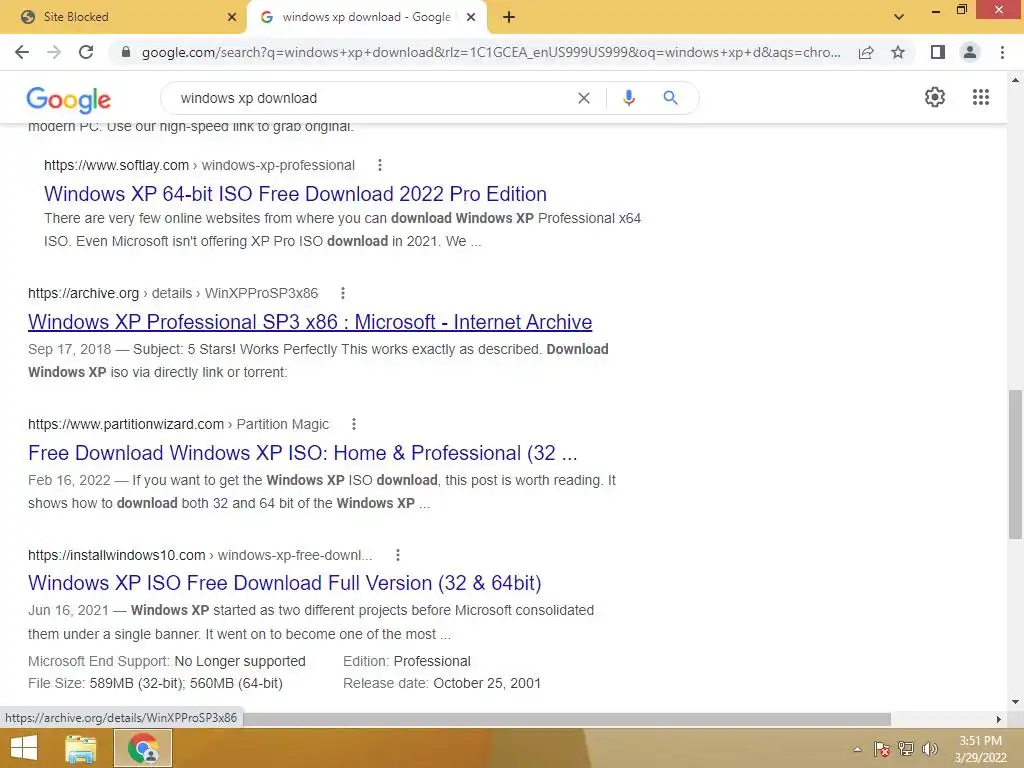Click the scroll up arrow
The image size is (1024, 768).
[1015, 80]
